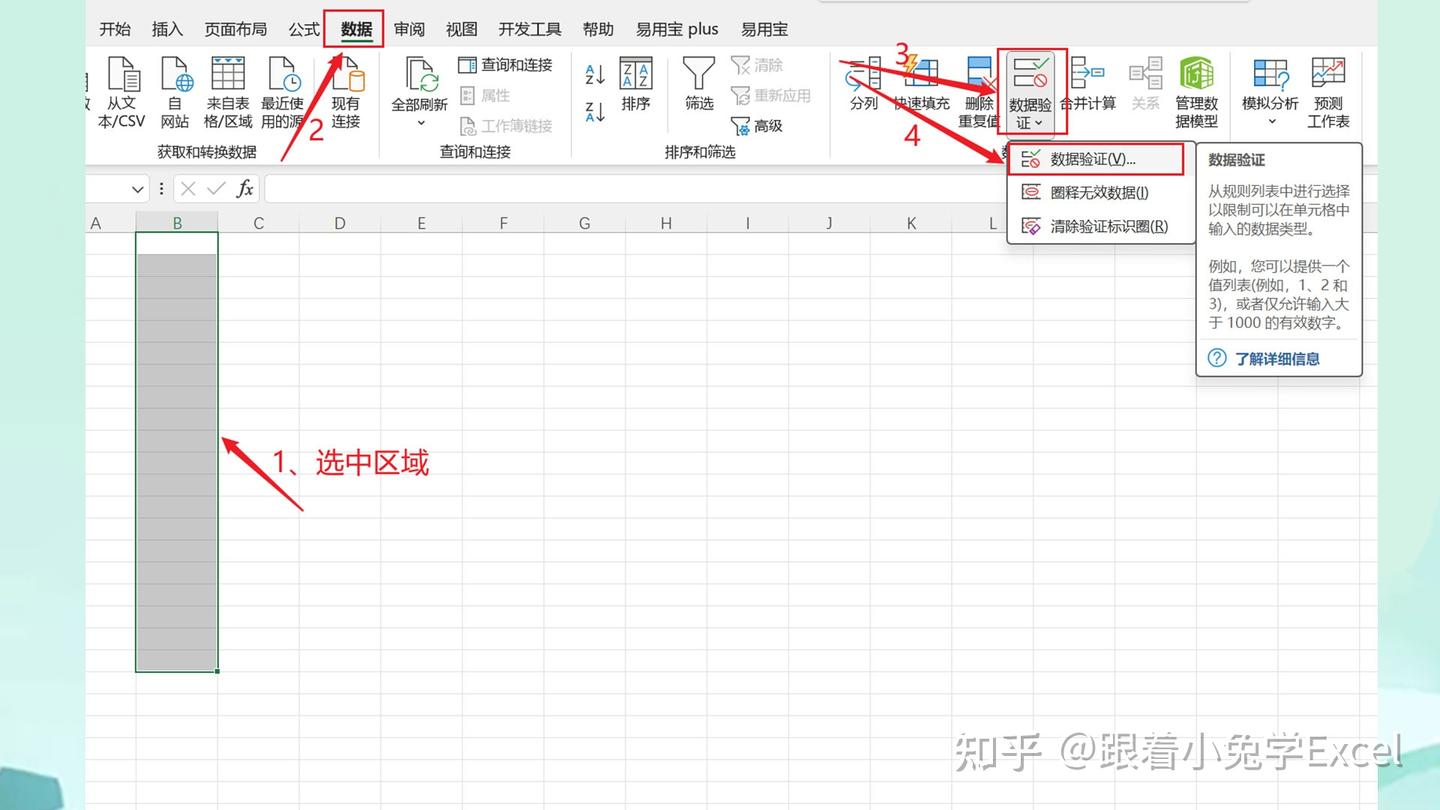Open the 易用宝 plus tab
The width and height of the screenshot is (1440, 810).
click(677, 29)
